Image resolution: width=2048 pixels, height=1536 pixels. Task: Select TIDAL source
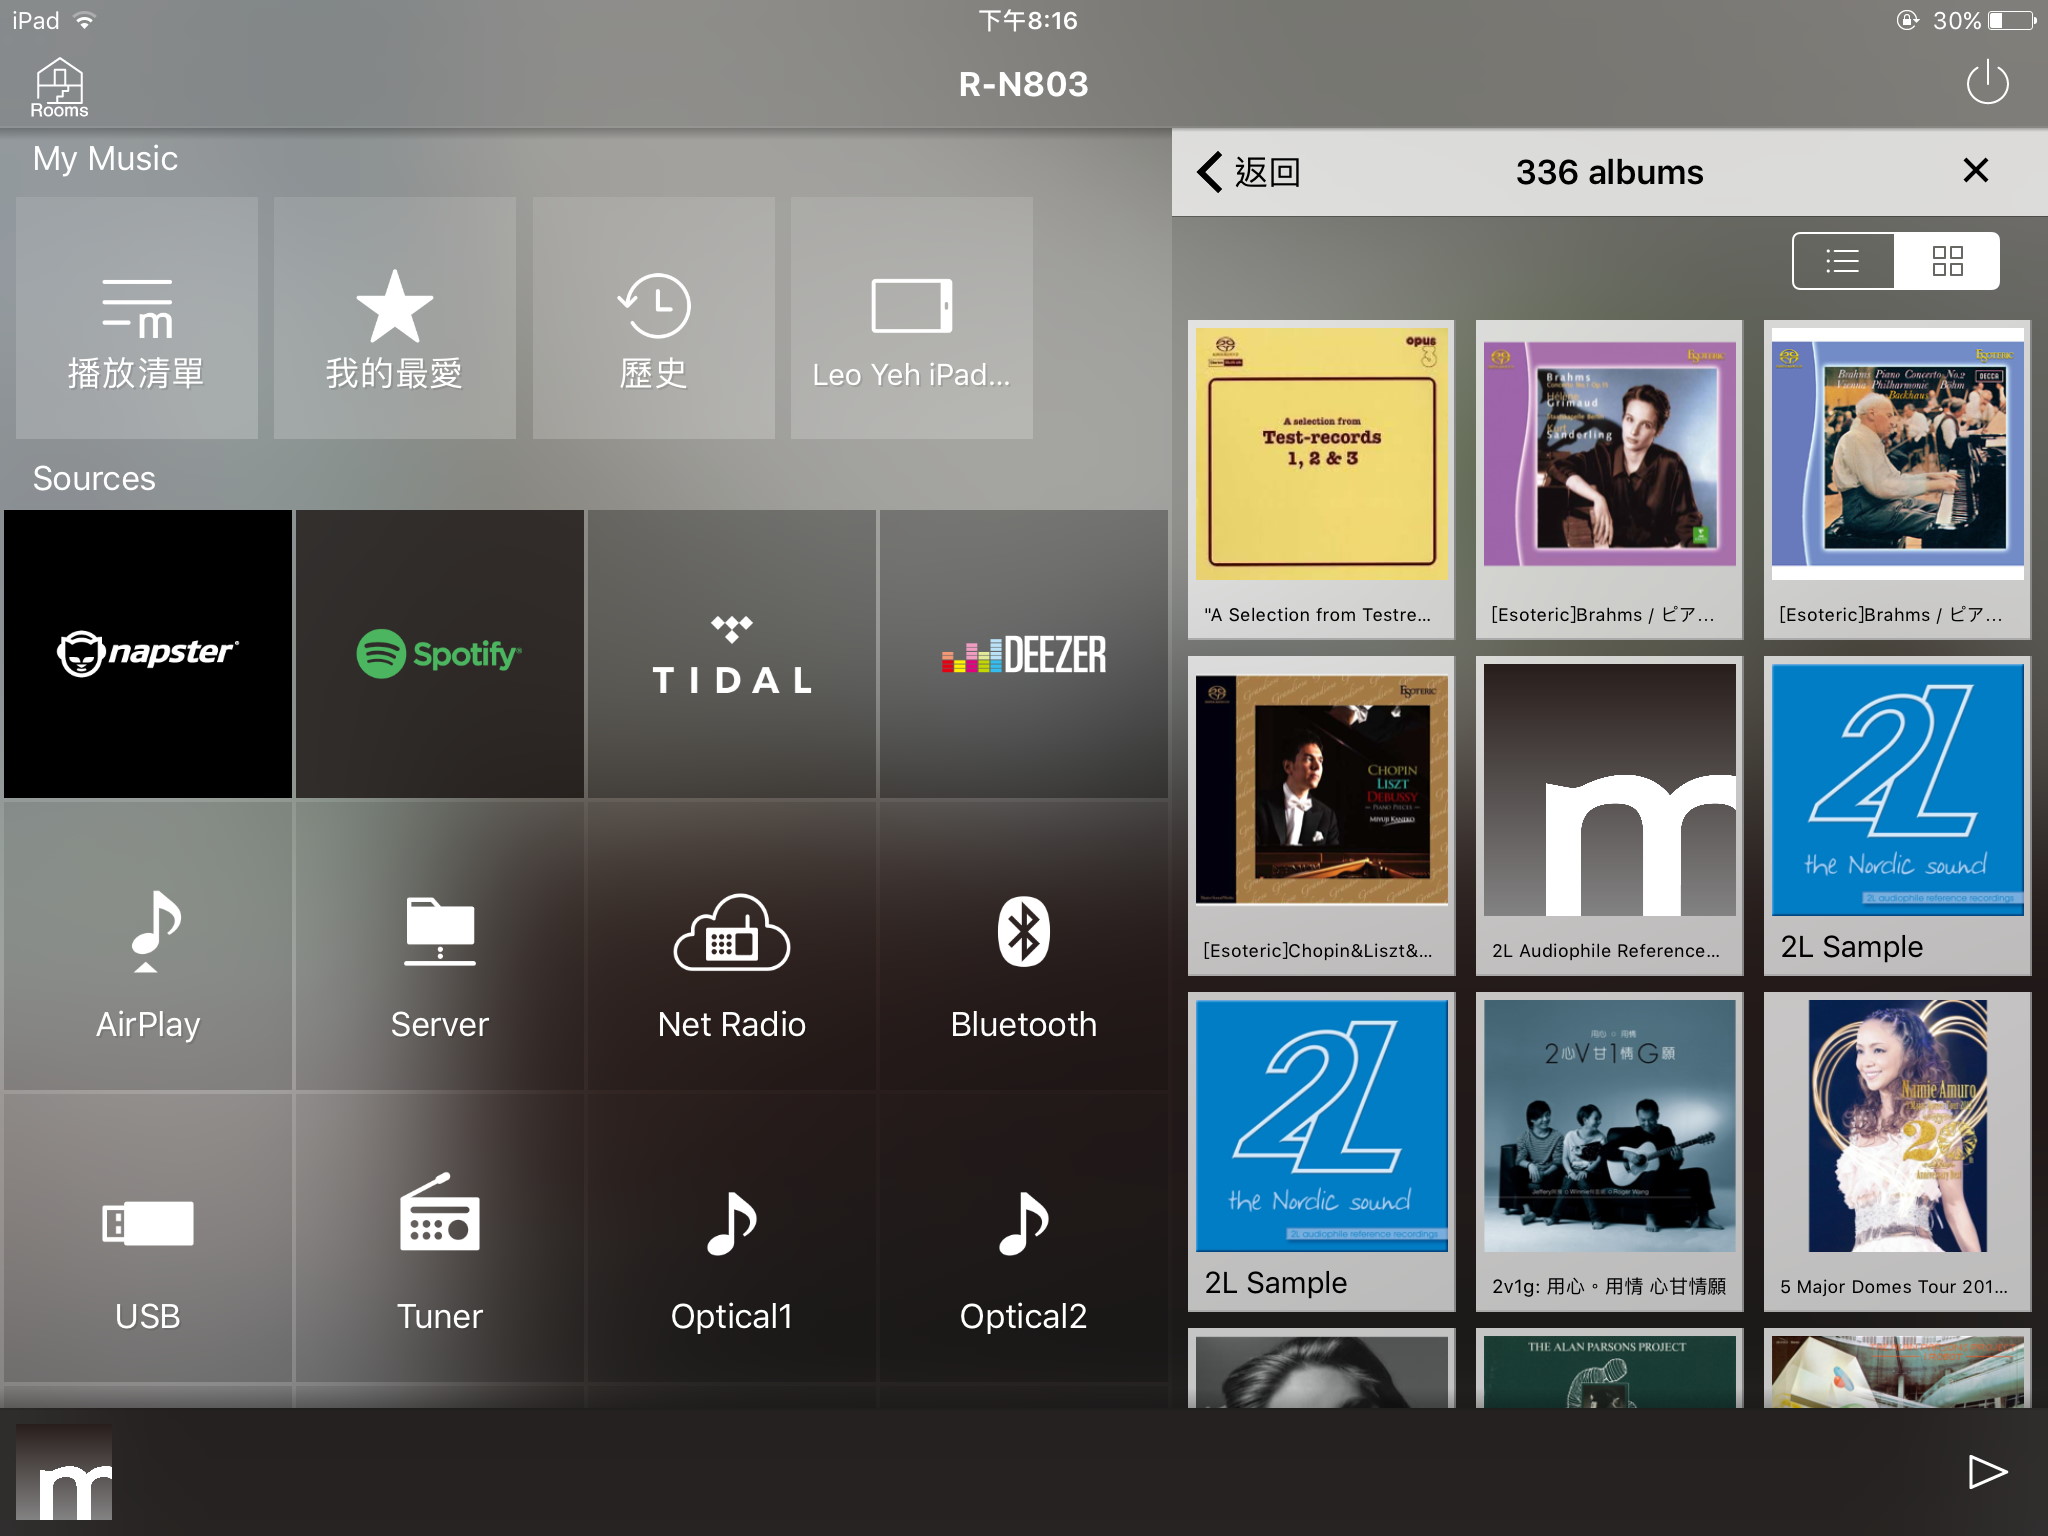[732, 654]
